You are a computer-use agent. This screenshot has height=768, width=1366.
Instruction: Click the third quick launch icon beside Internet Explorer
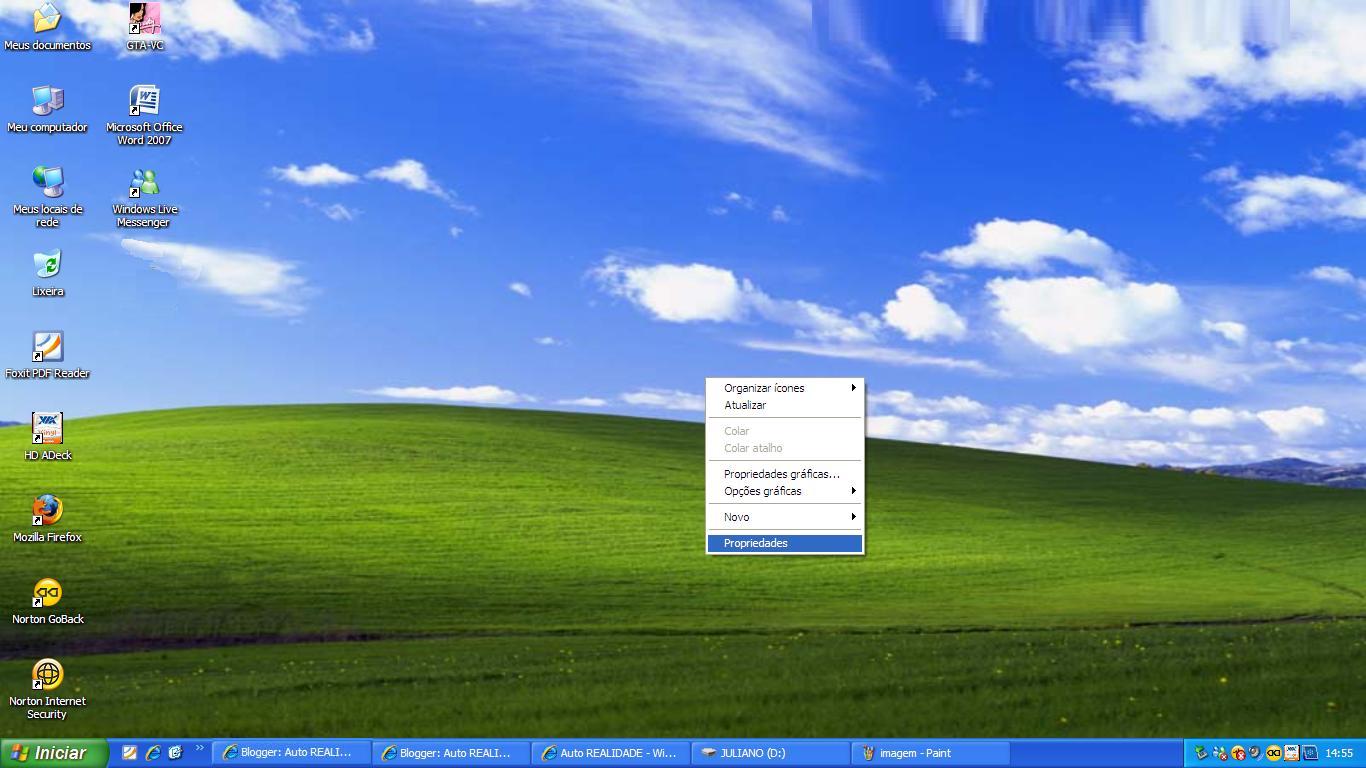[x=175, y=753]
